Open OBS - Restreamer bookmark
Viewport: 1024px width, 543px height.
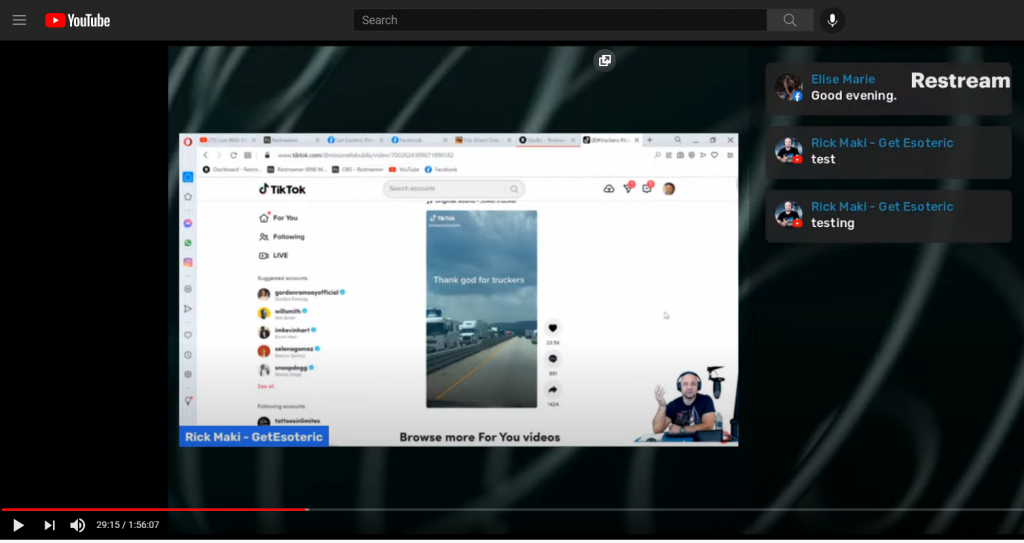[358, 170]
